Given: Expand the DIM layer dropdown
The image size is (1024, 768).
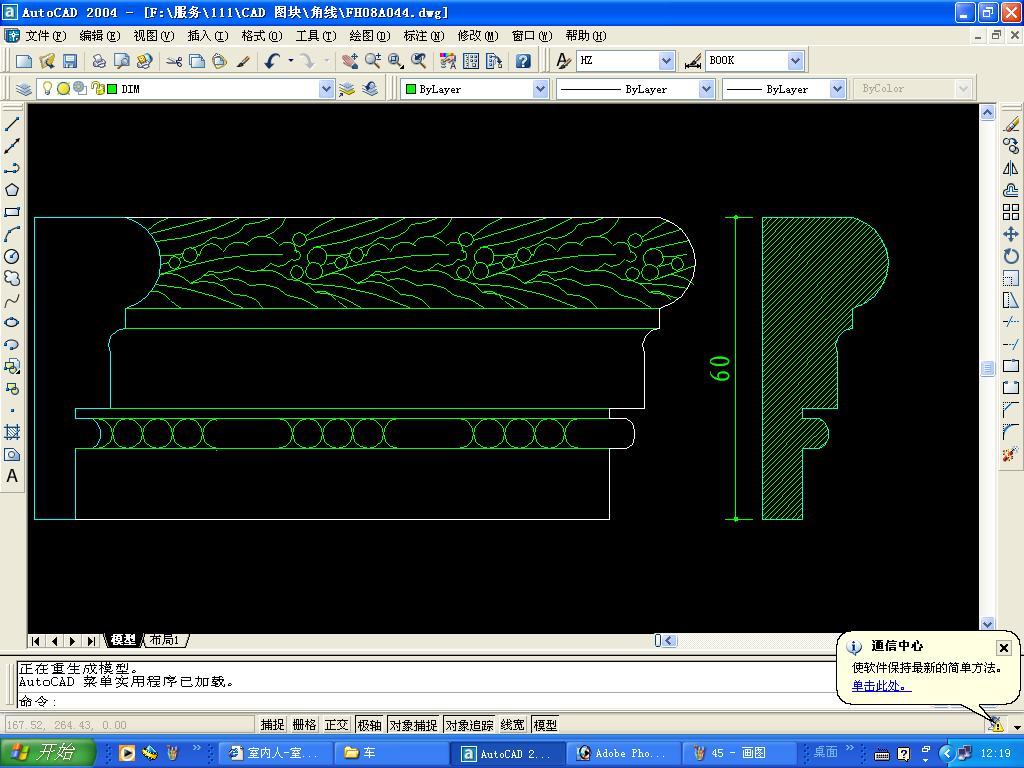Looking at the screenshot, I should (x=326, y=89).
